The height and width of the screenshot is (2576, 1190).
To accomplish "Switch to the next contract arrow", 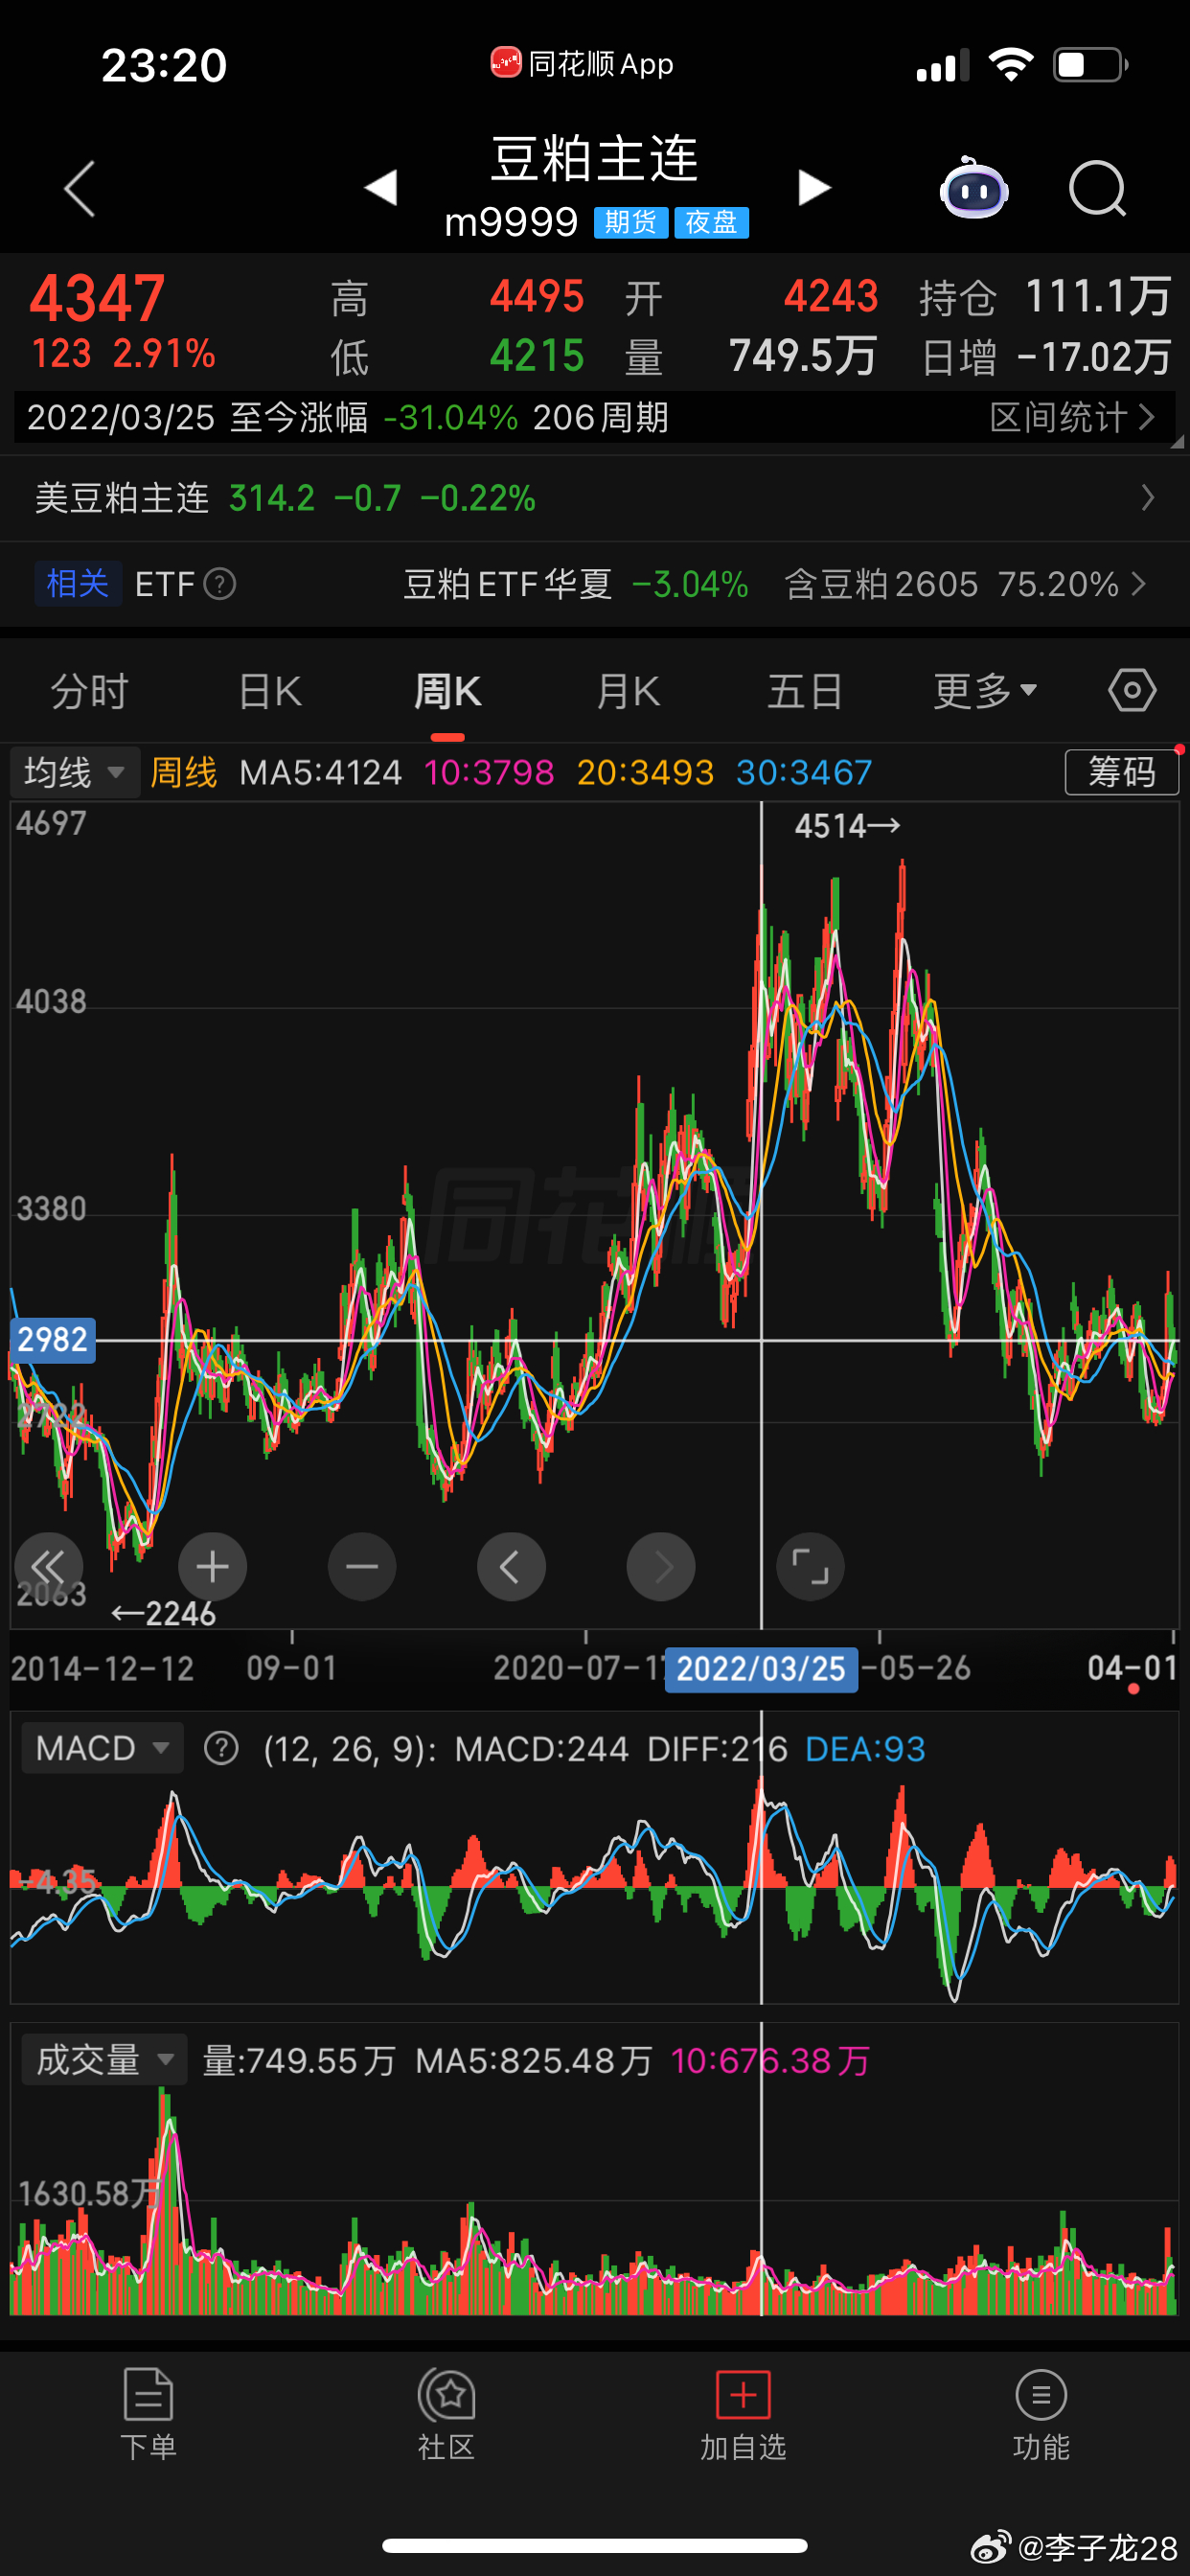I will (814, 188).
